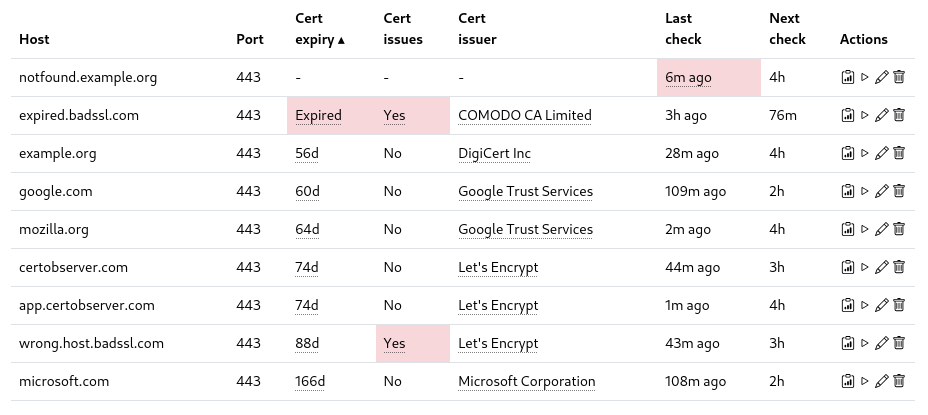Edit the app.certobserver.com host entry
The image size is (928, 415).
coord(881,305)
